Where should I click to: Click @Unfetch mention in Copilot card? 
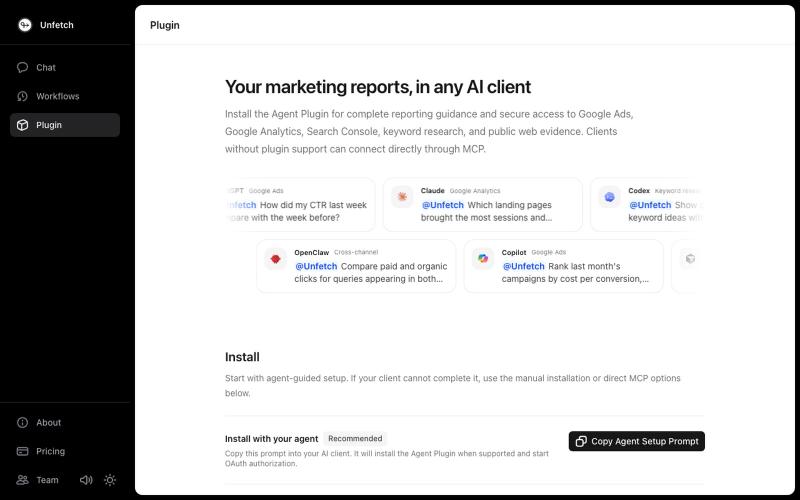point(523,266)
